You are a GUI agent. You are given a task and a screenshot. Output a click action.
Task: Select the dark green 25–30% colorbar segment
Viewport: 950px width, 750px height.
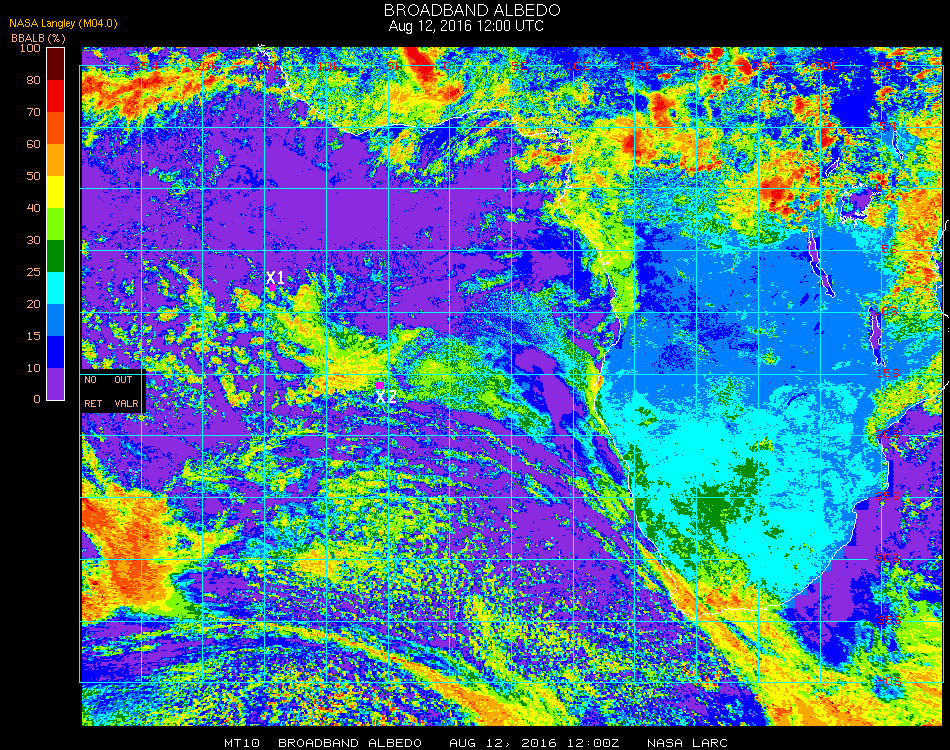[55, 256]
